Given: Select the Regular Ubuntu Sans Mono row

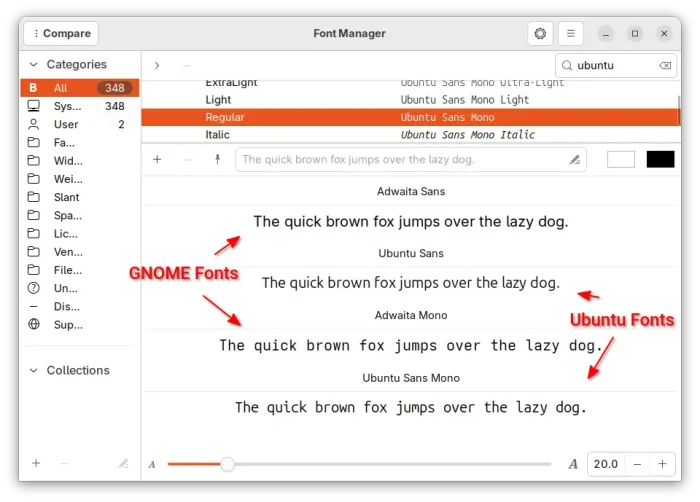Looking at the screenshot, I should click(x=411, y=117).
